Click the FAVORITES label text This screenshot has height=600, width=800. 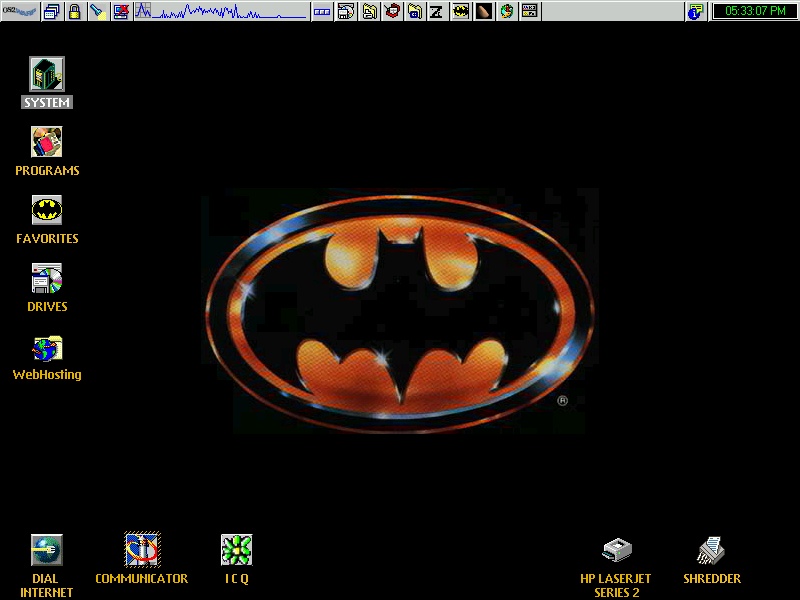[x=47, y=238]
